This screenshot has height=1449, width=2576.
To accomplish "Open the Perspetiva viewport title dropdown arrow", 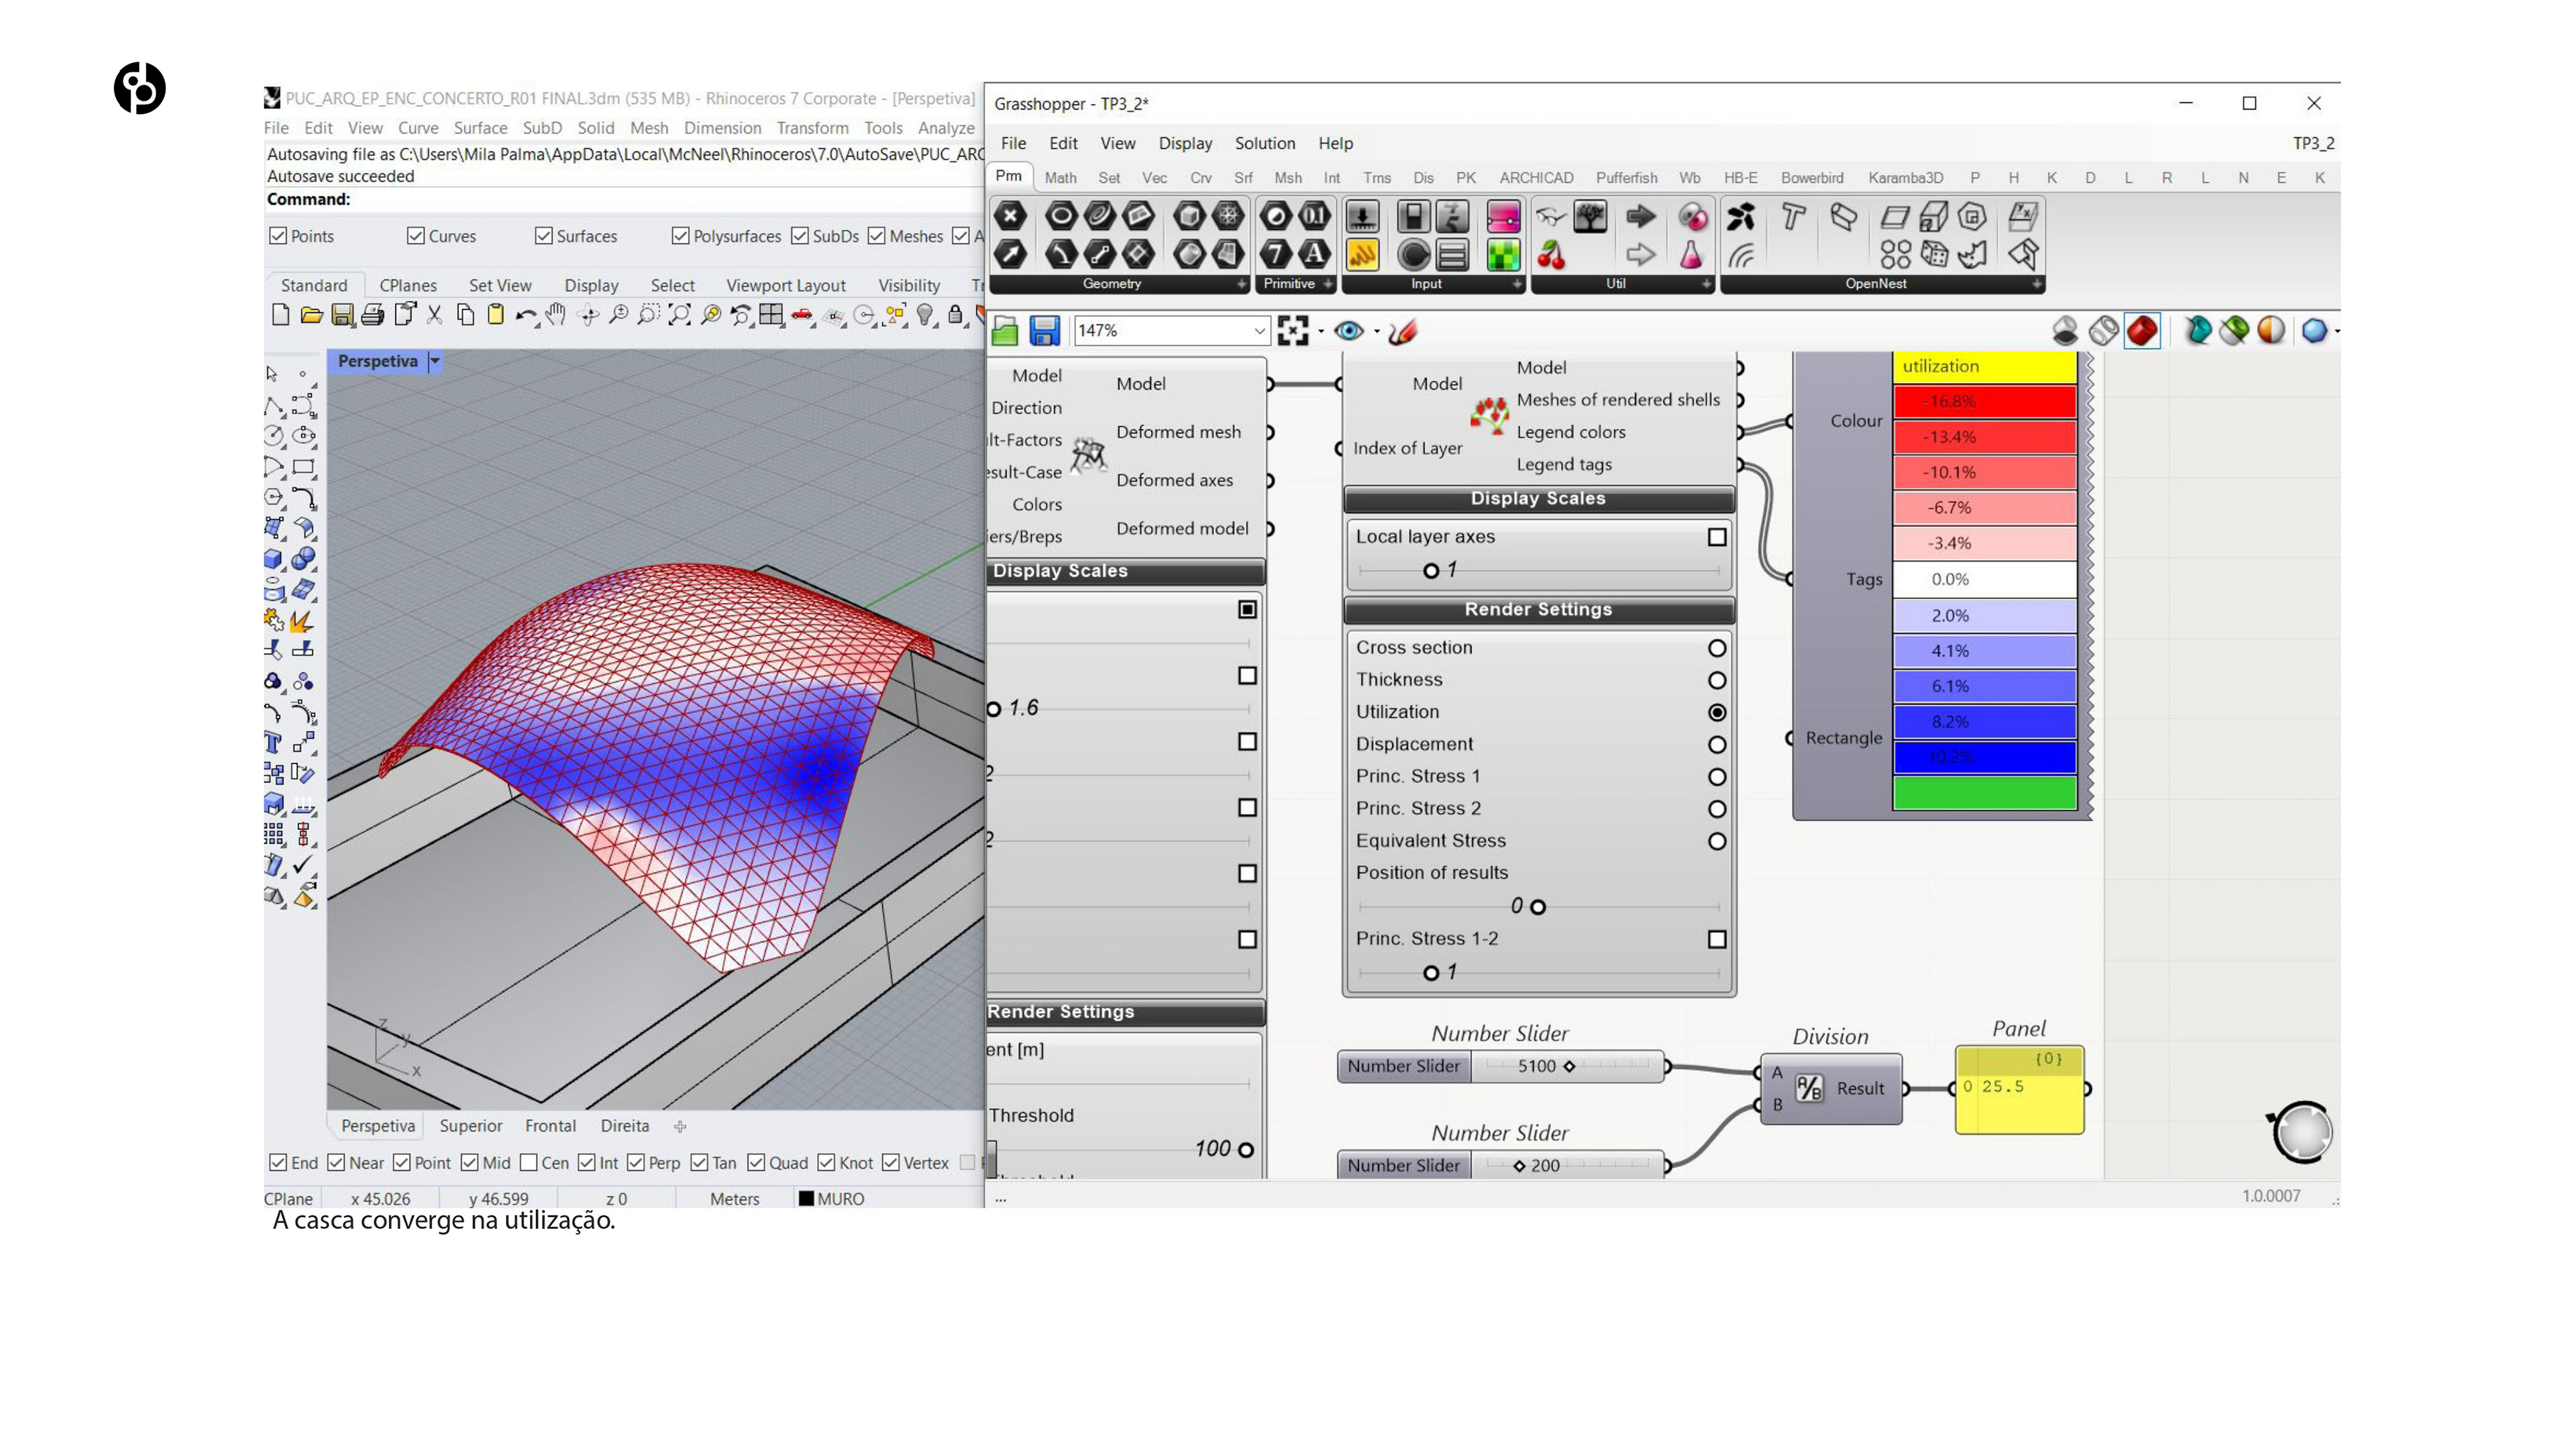I will (435, 361).
